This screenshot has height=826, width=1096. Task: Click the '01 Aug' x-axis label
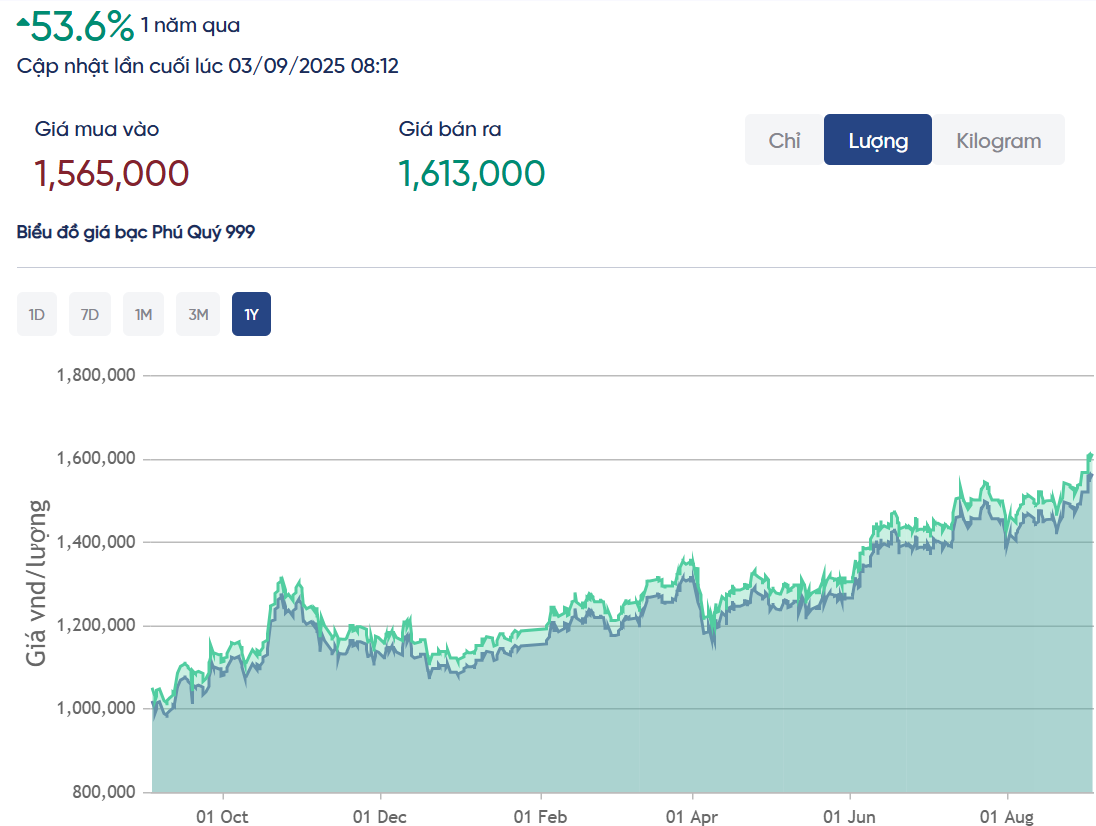coord(1006,817)
